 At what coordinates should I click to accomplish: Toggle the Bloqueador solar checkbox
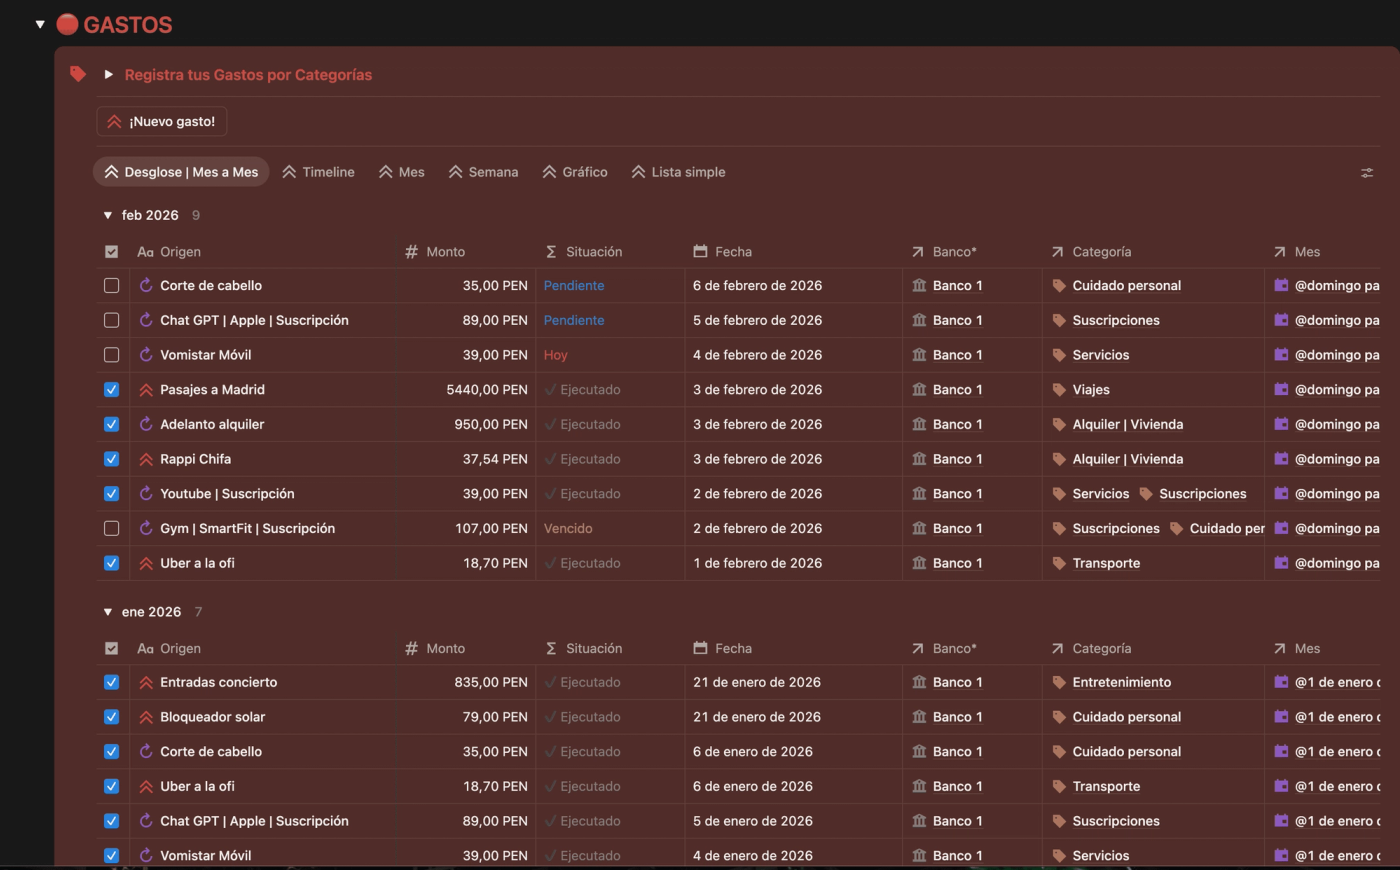click(111, 717)
